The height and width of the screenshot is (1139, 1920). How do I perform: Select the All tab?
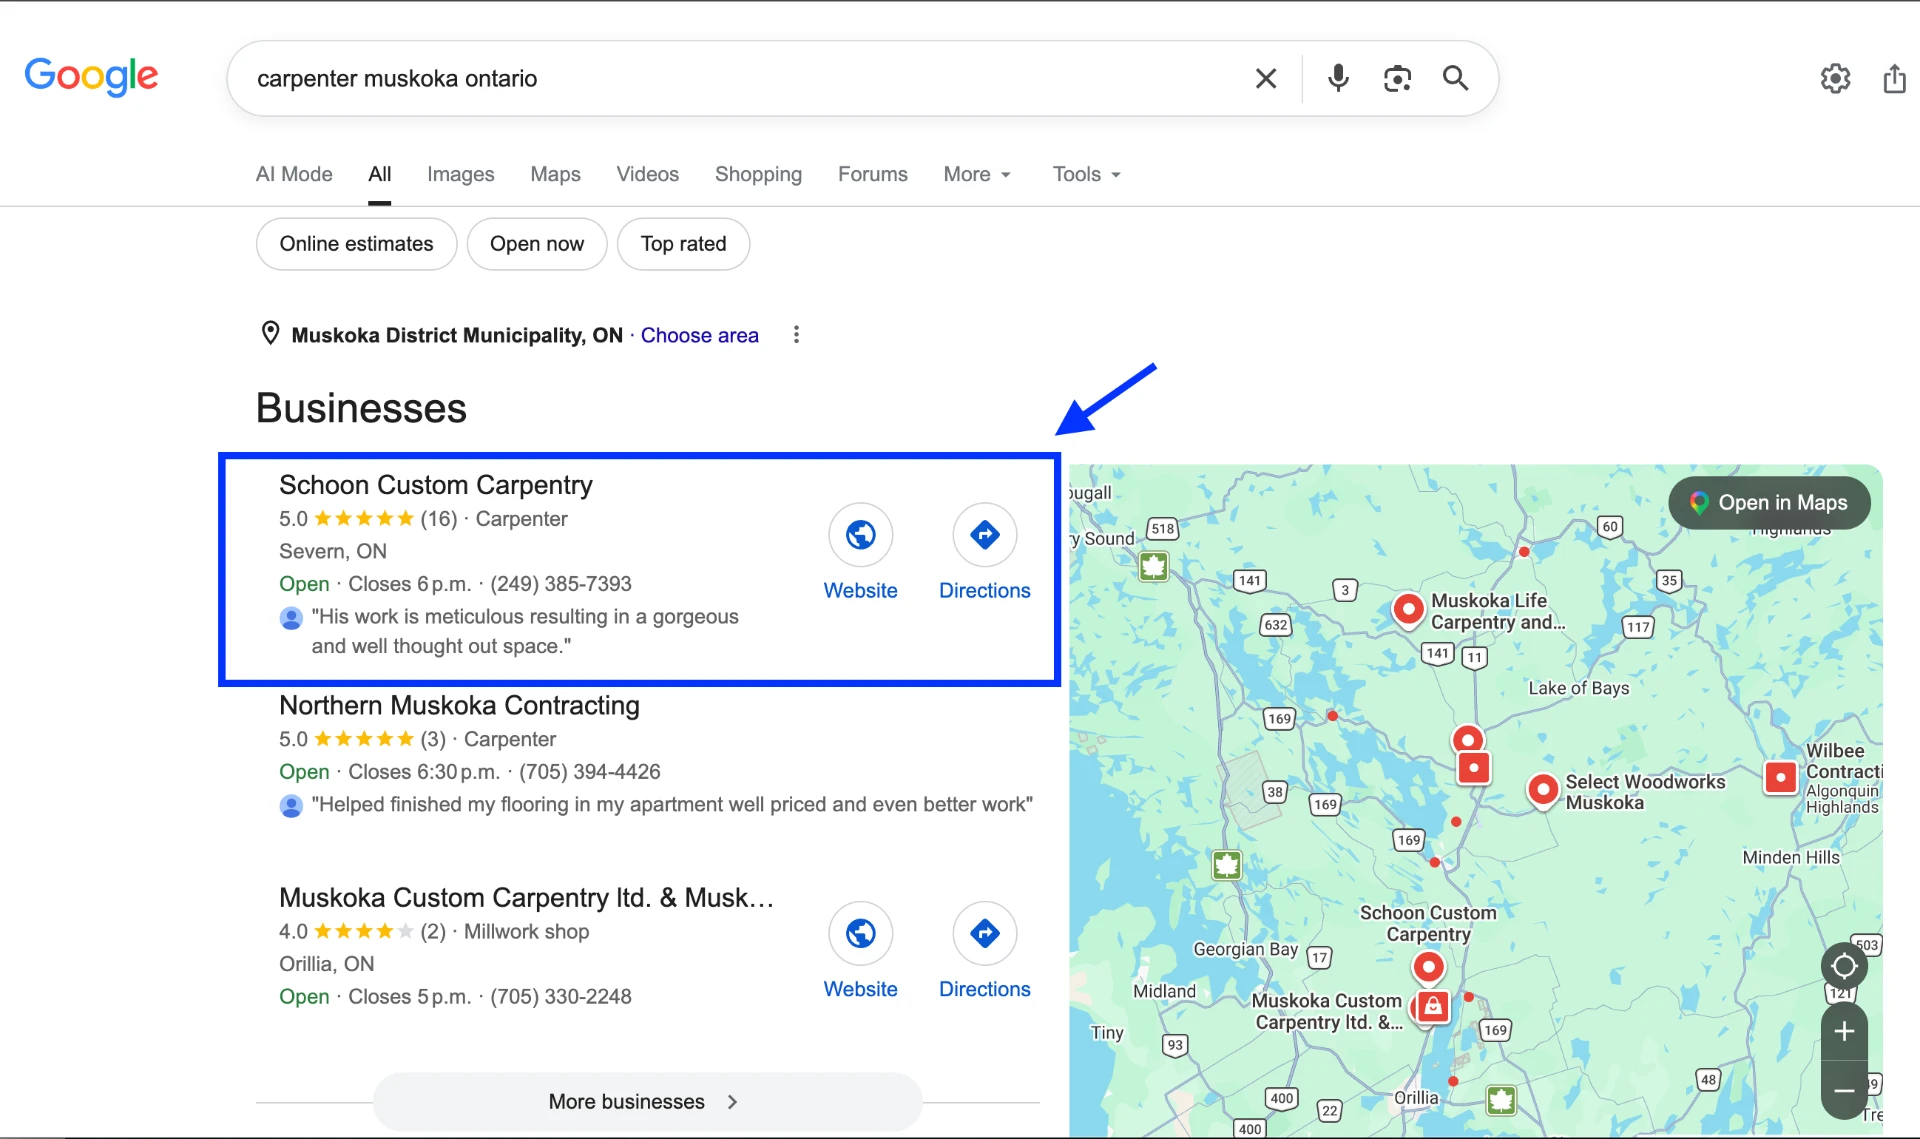pyautogui.click(x=379, y=174)
